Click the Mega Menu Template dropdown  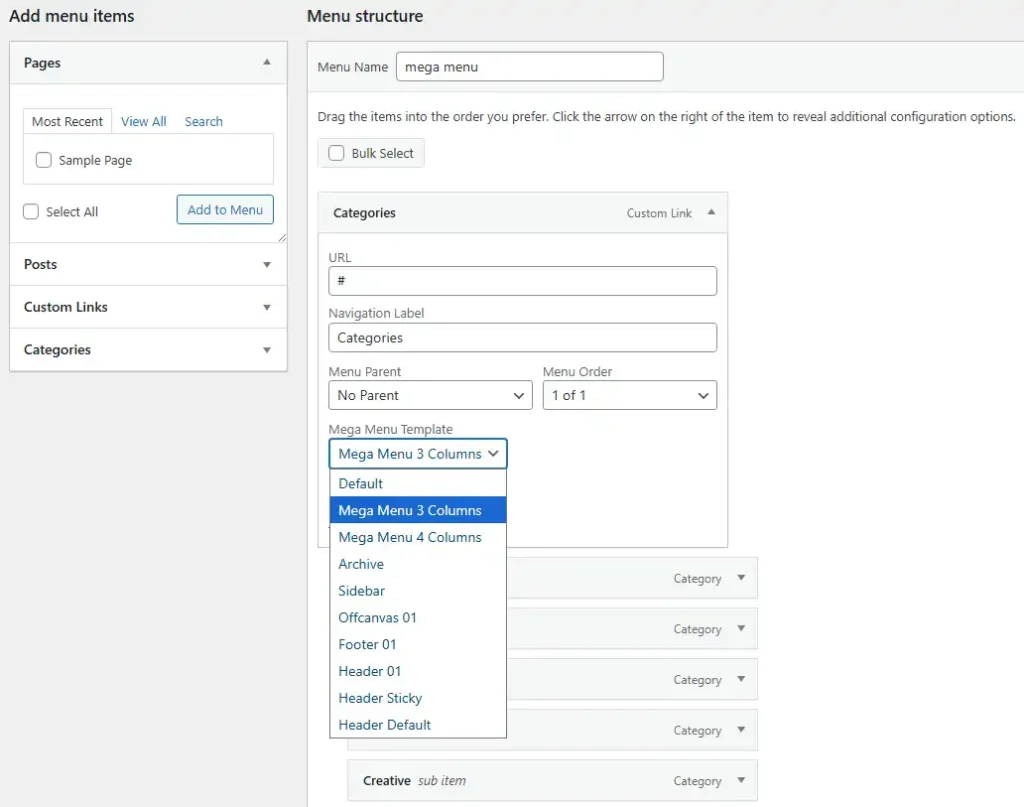pos(418,454)
